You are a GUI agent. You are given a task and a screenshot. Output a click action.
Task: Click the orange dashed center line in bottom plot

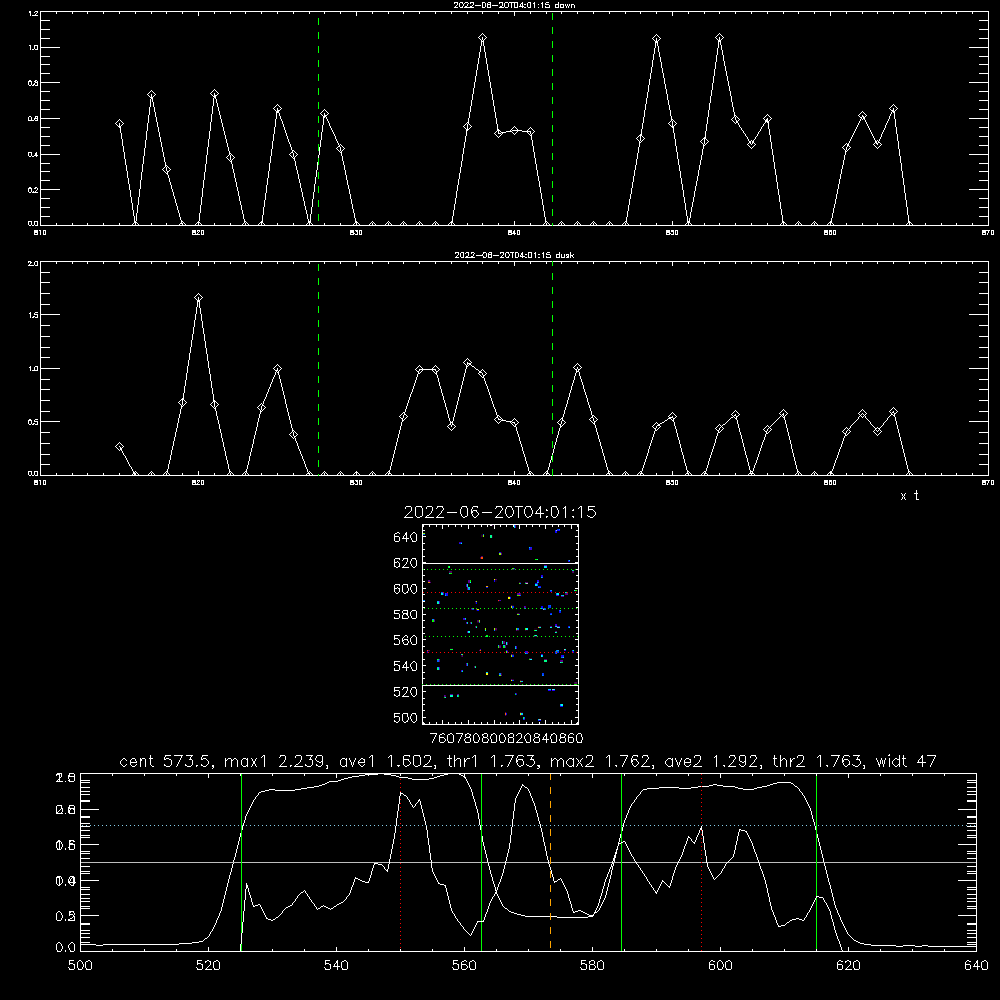click(x=550, y=861)
